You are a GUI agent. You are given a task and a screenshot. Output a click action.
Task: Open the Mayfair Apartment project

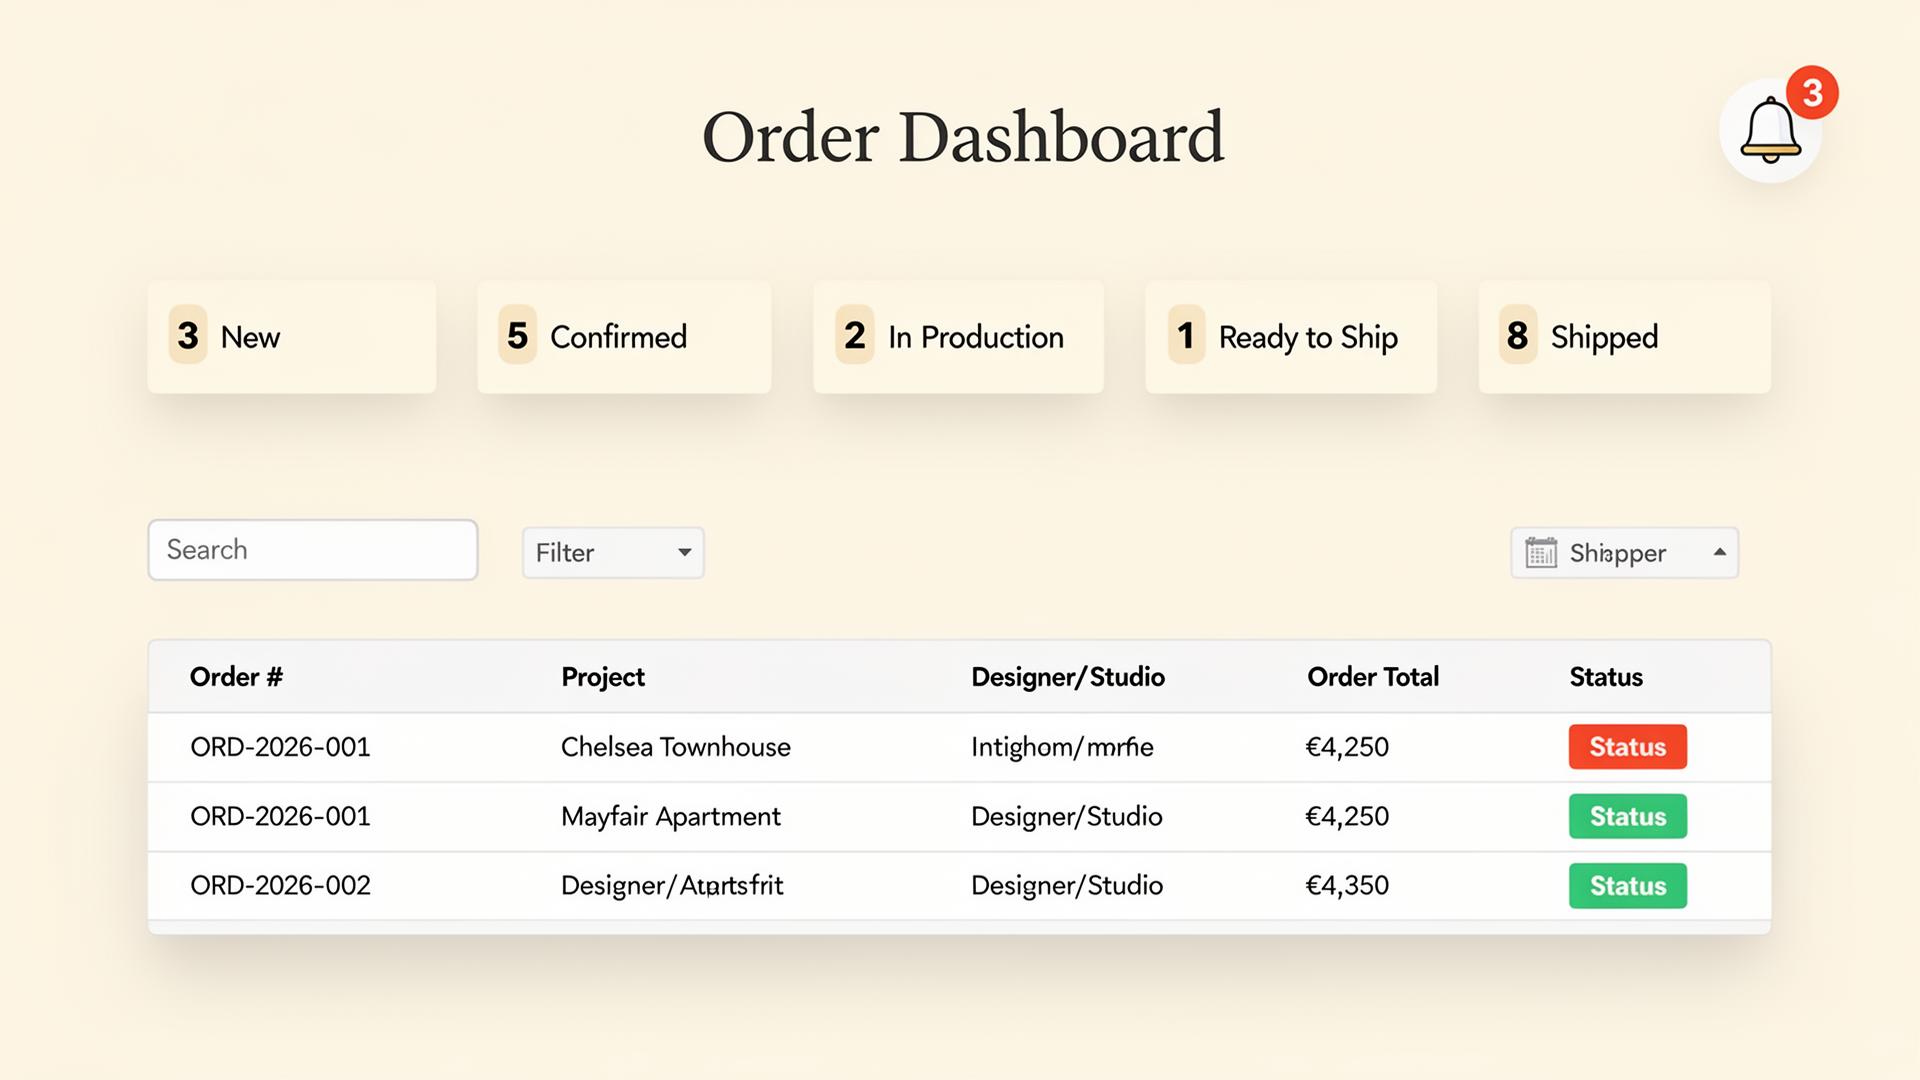tap(670, 816)
